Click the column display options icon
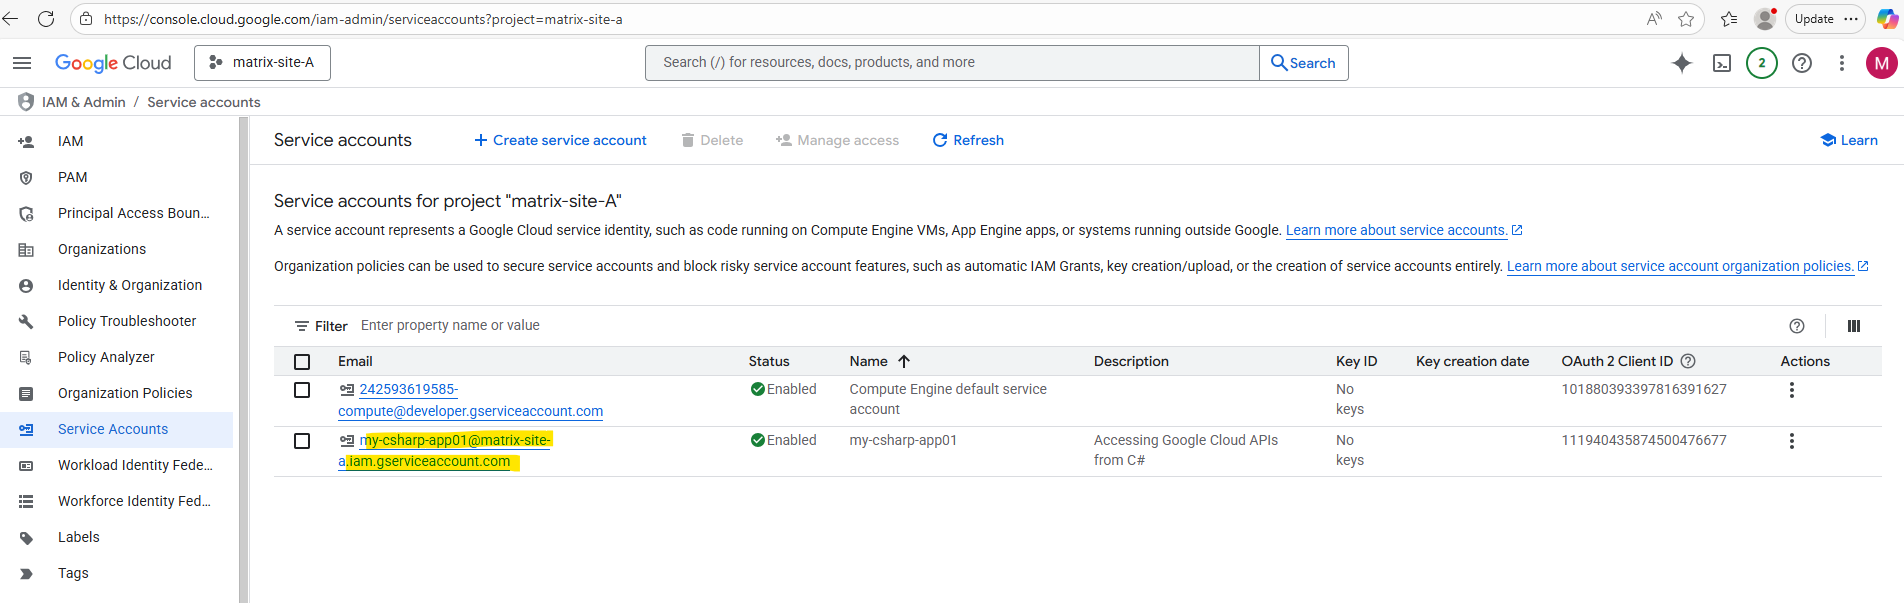 (1853, 326)
